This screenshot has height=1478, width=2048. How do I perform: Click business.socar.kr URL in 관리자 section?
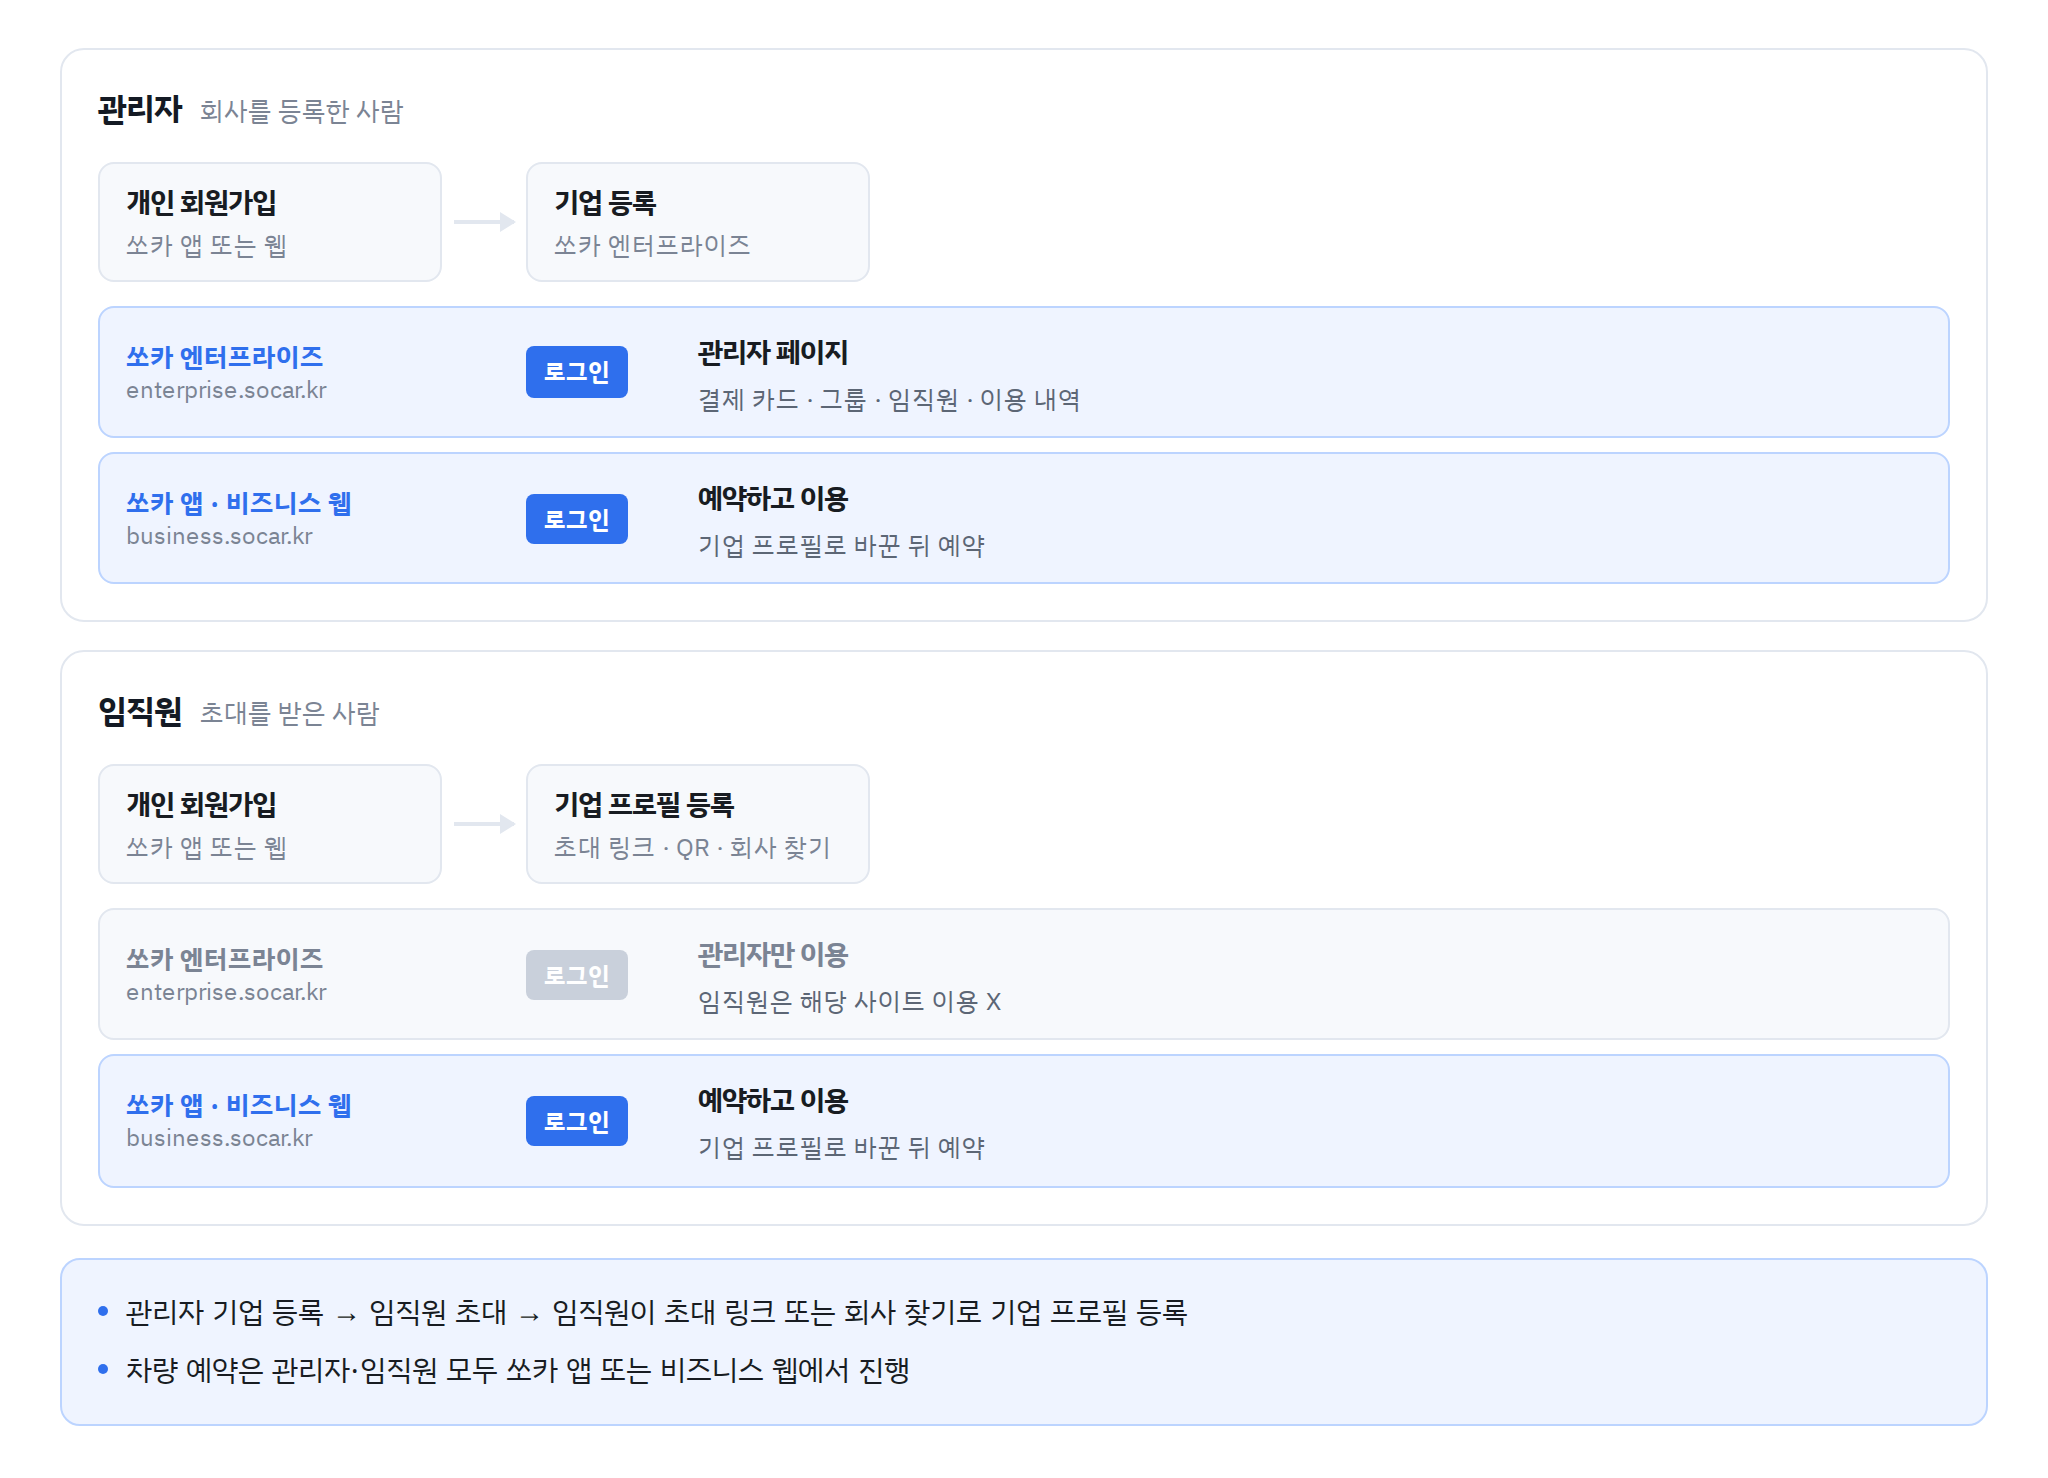coord(219,536)
